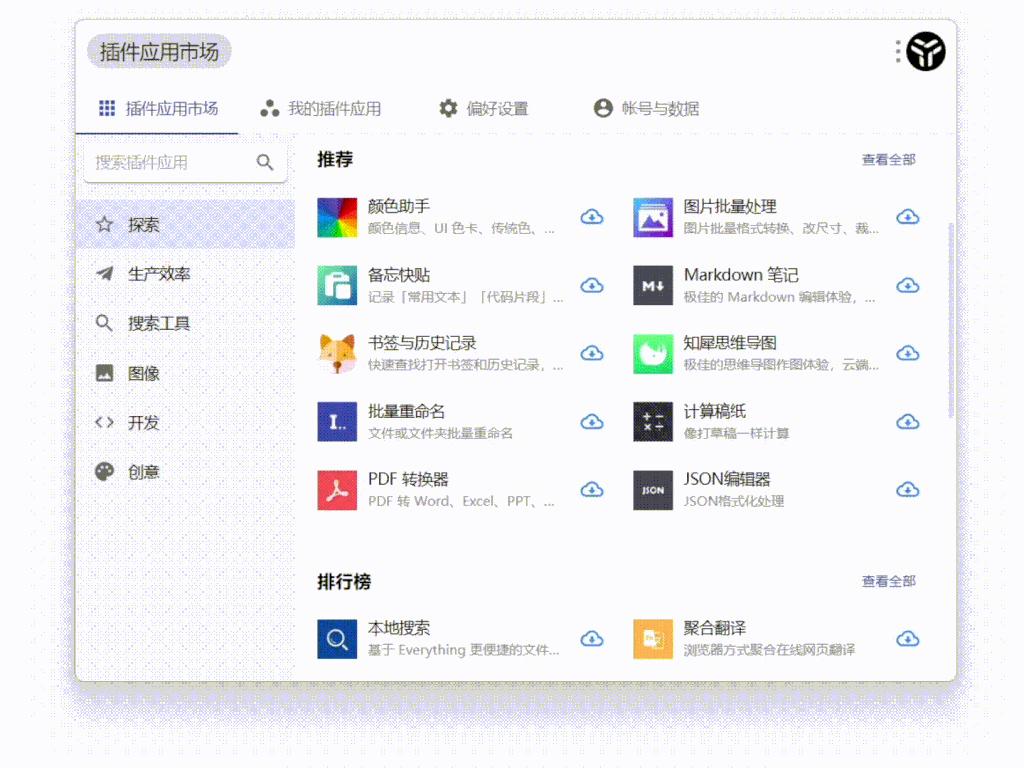Screen dimensions: 1024x768
Task: Click the download cloud next to 批量重命名
Action: click(x=592, y=421)
